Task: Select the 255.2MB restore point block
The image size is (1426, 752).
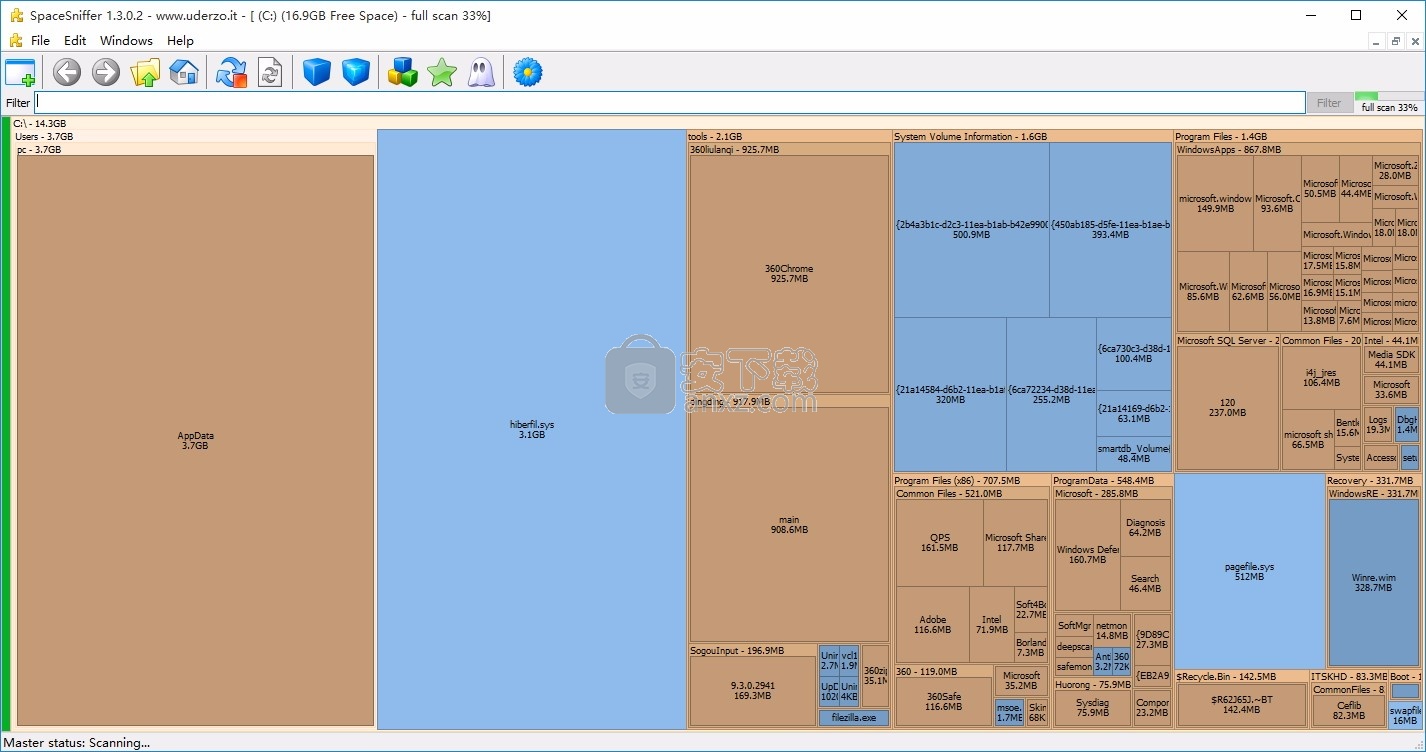Action: click(x=1051, y=394)
